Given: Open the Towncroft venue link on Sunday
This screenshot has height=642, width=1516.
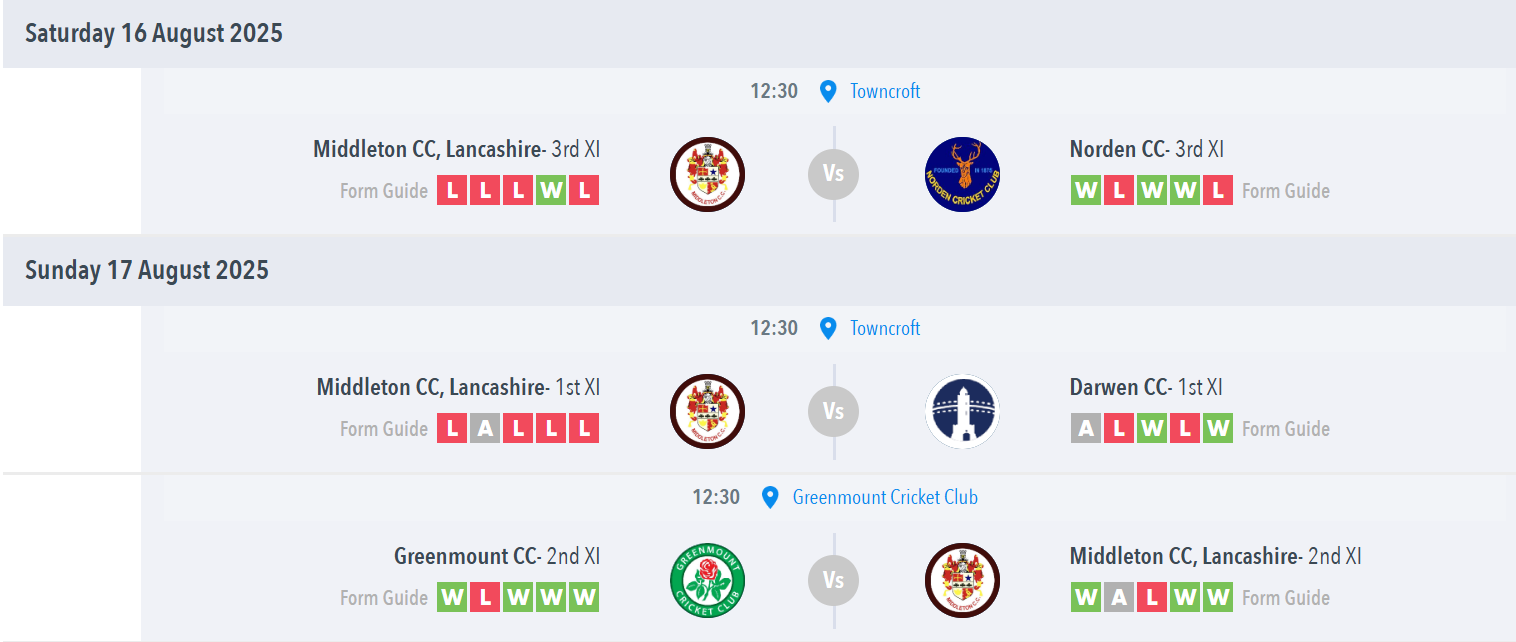Looking at the screenshot, I should [x=885, y=328].
